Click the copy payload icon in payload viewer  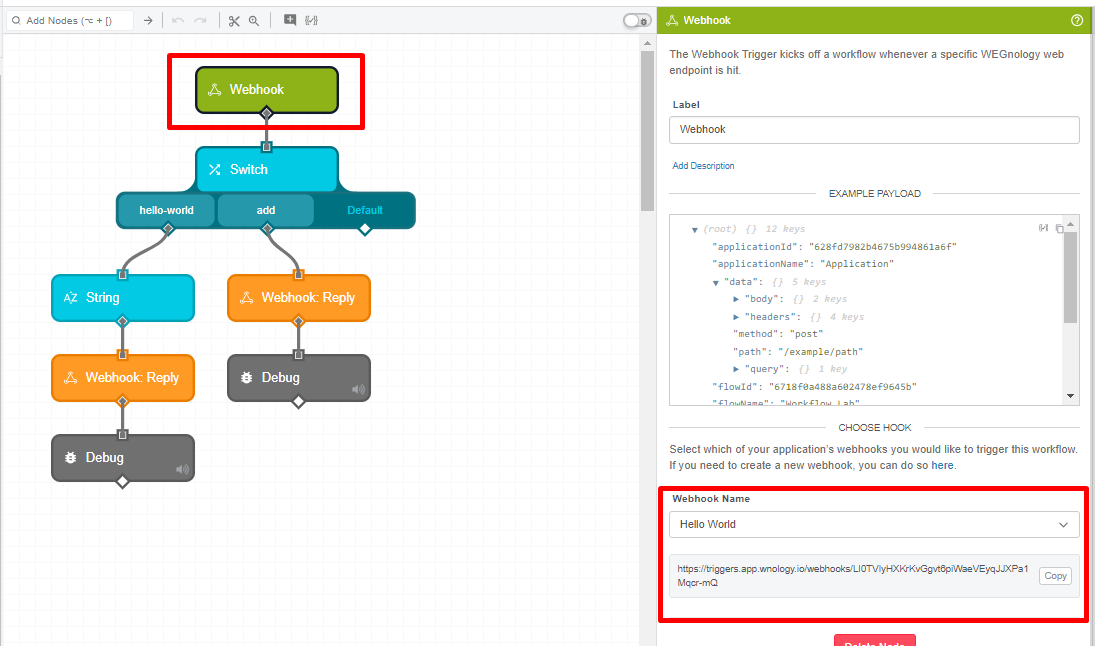[x=1059, y=228]
